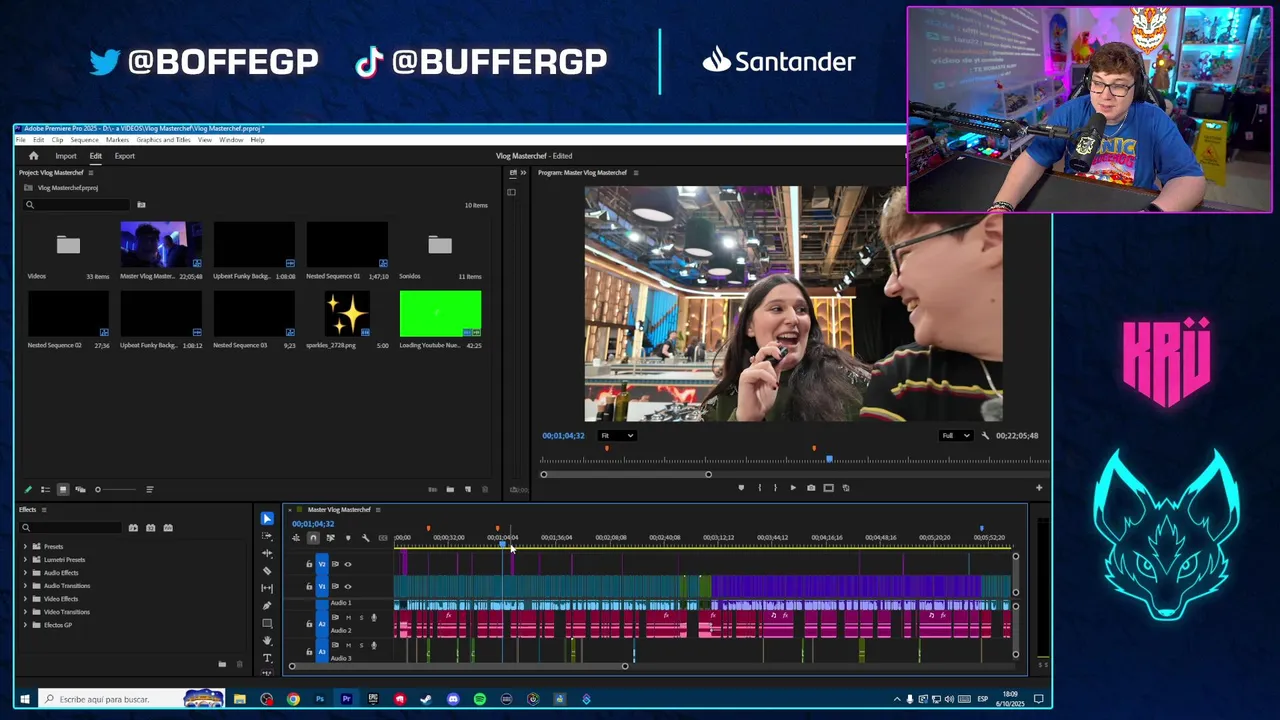Solo track Audio 2

click(361, 618)
